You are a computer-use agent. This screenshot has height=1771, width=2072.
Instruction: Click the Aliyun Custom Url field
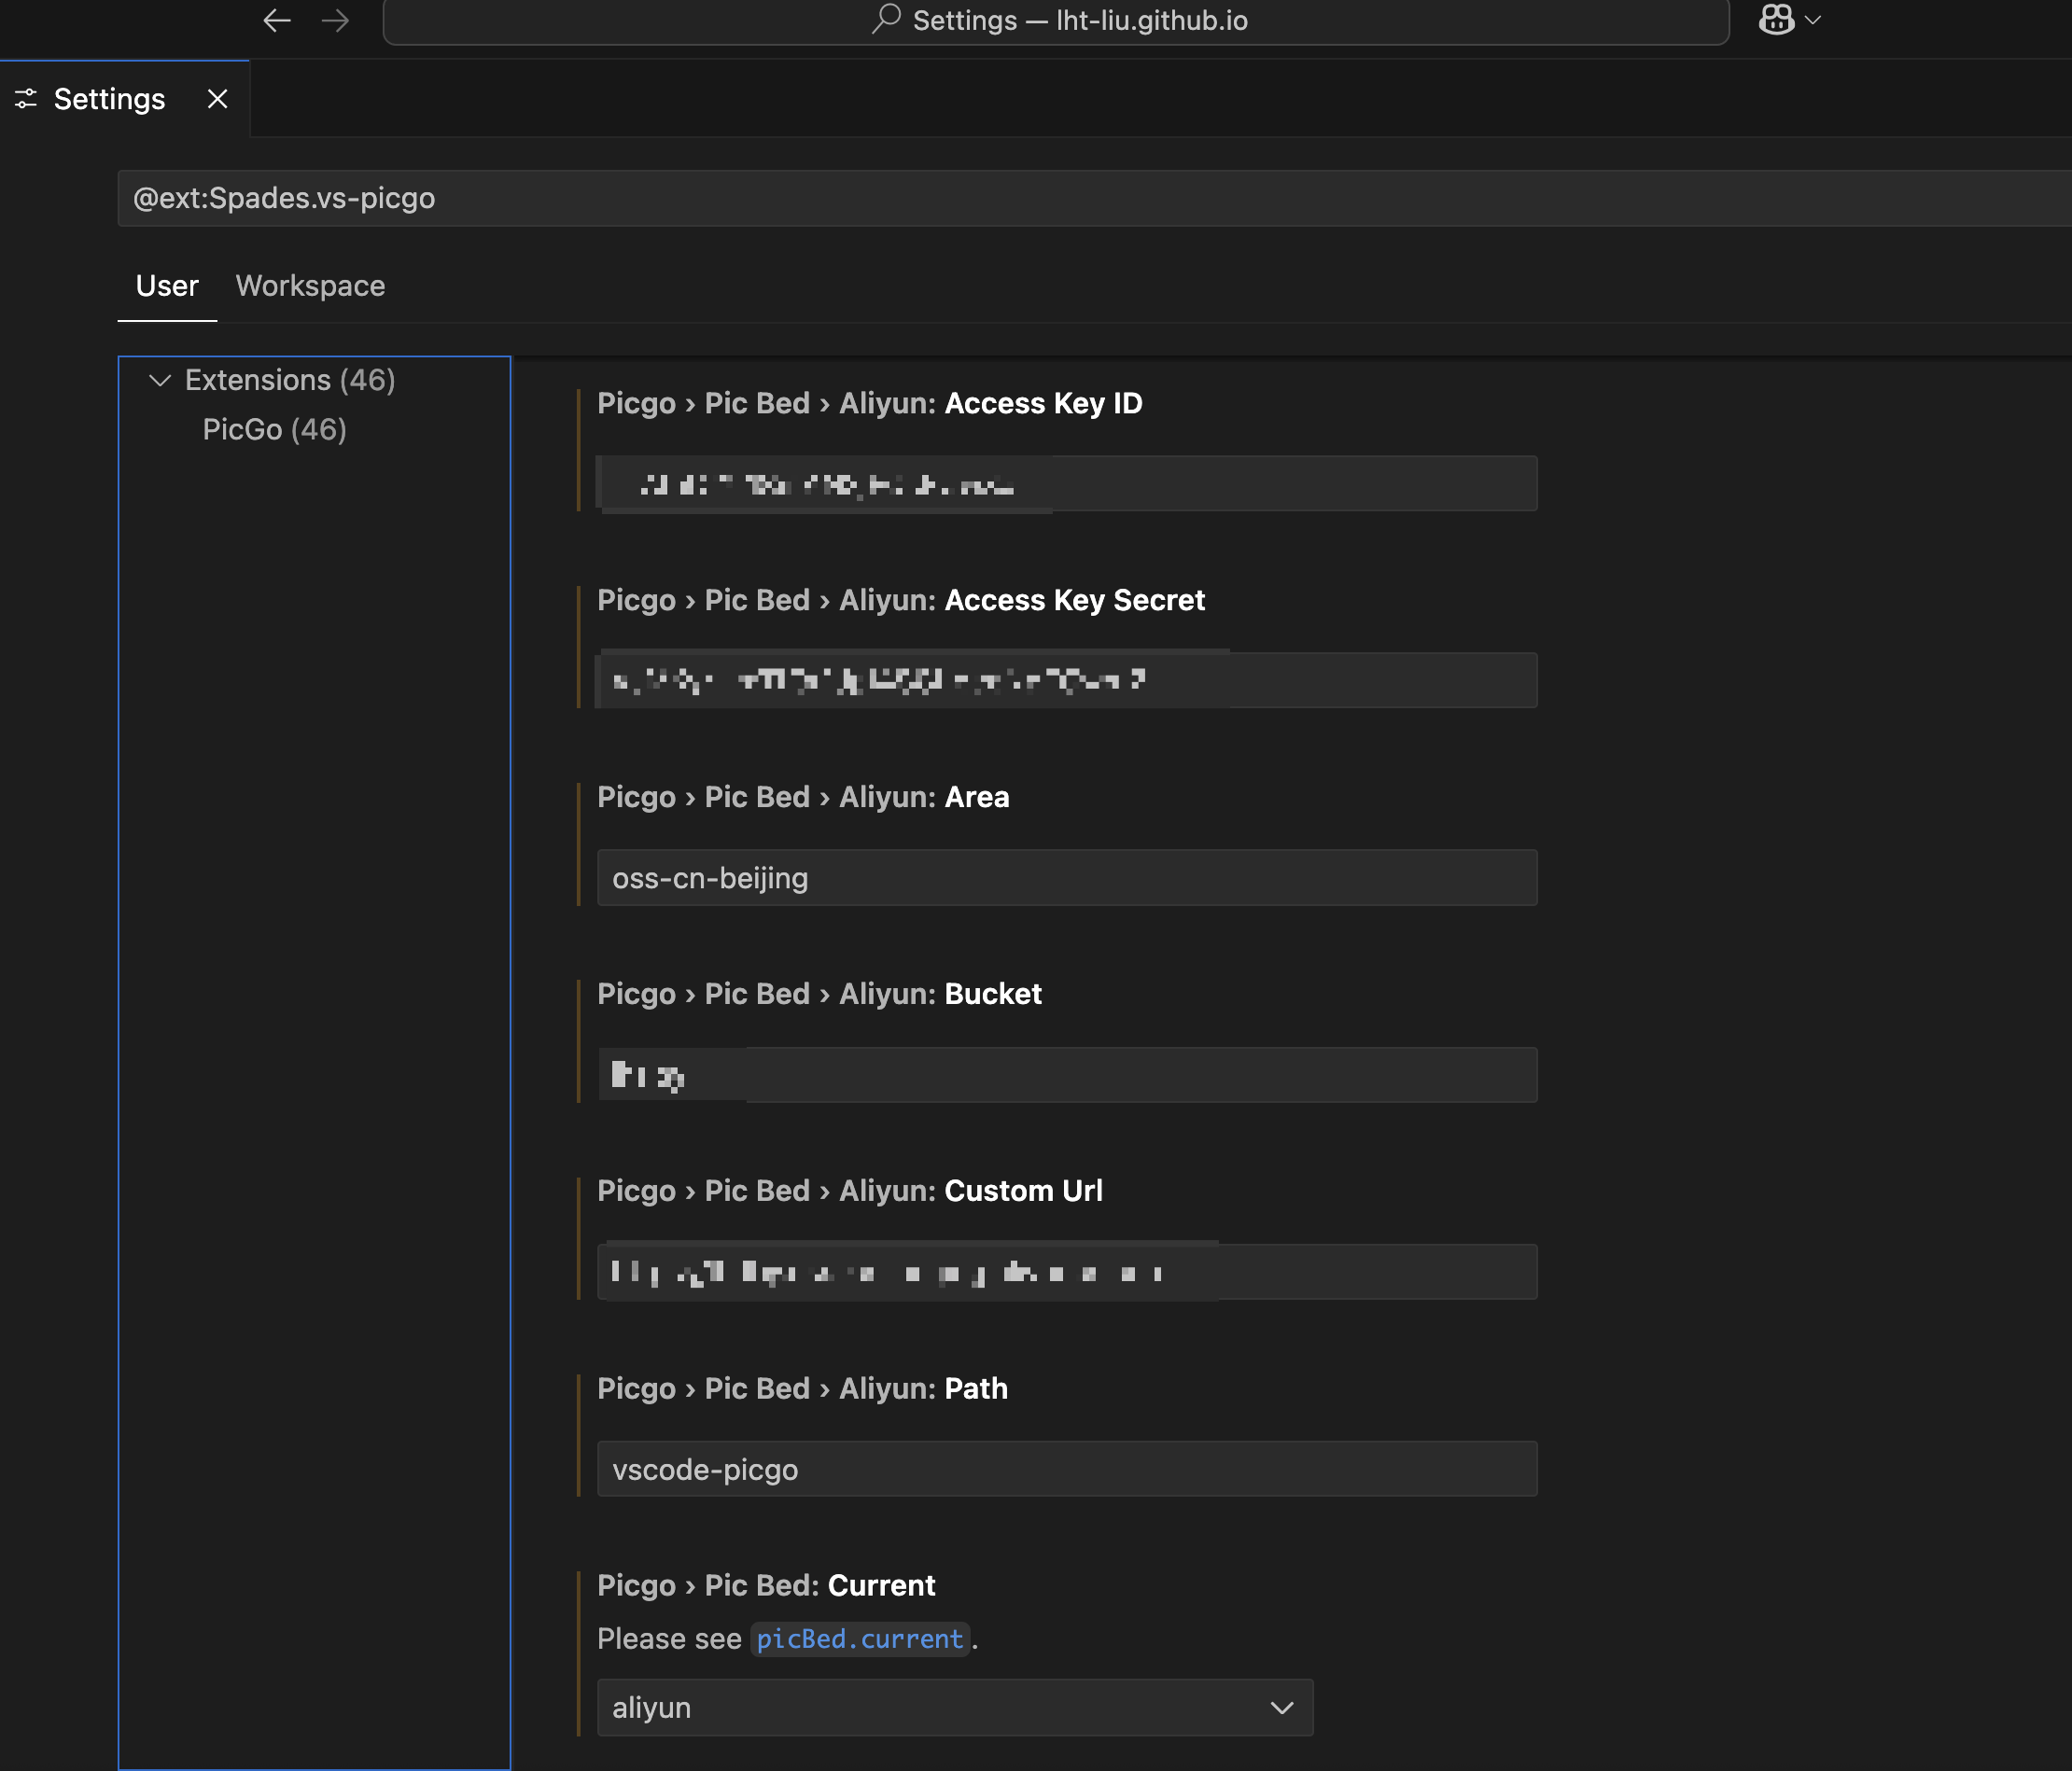(x=1067, y=1272)
